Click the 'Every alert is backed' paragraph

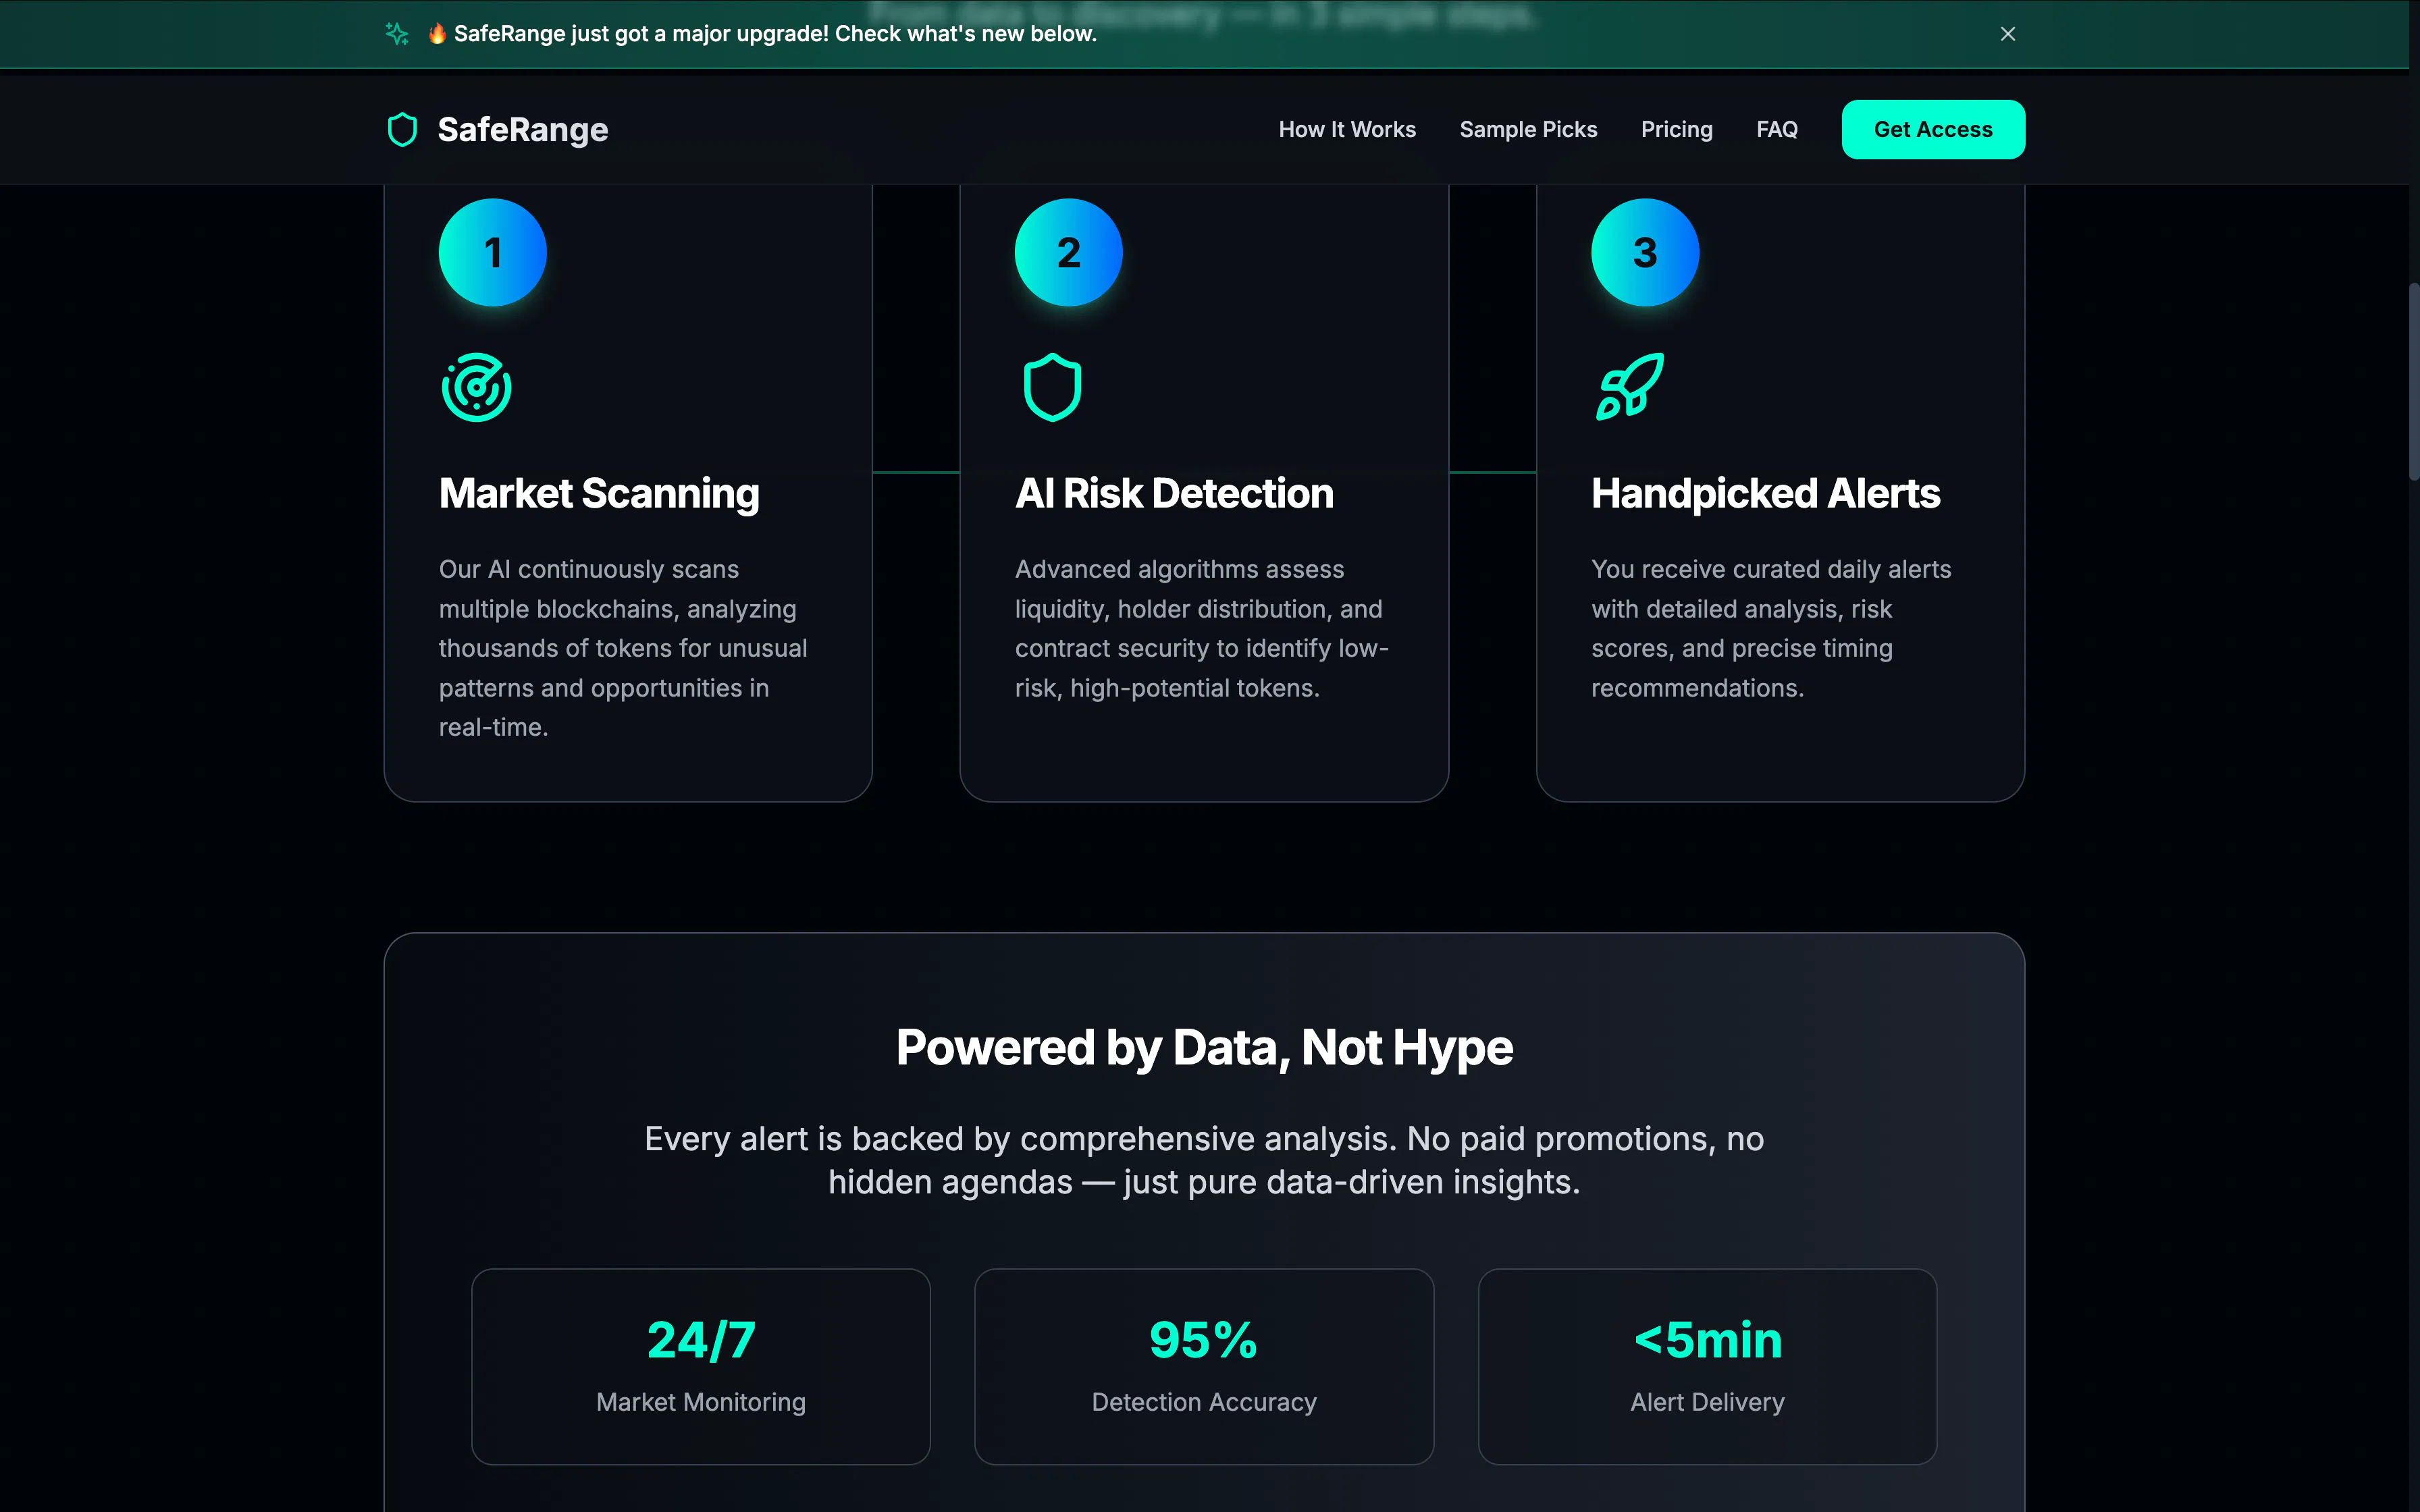coord(1204,1160)
